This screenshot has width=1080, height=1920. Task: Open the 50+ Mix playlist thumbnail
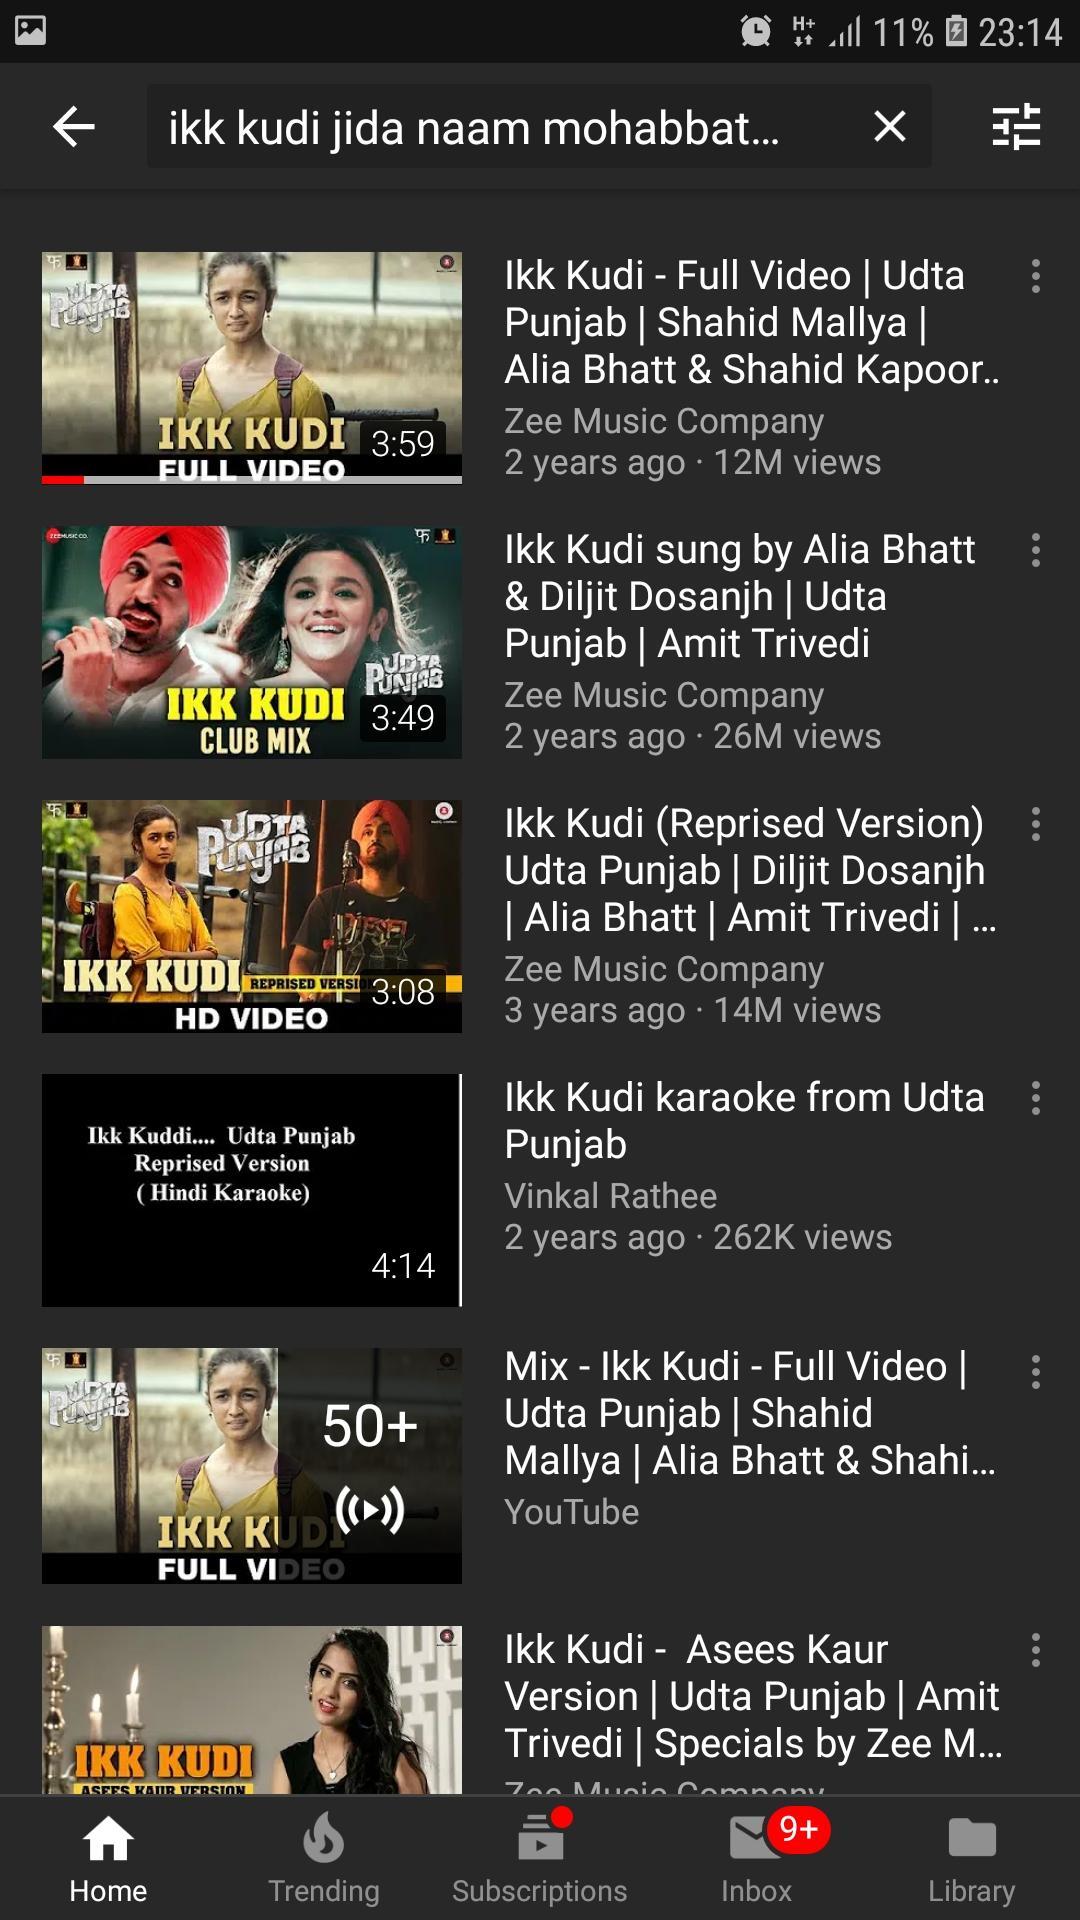tap(252, 1466)
